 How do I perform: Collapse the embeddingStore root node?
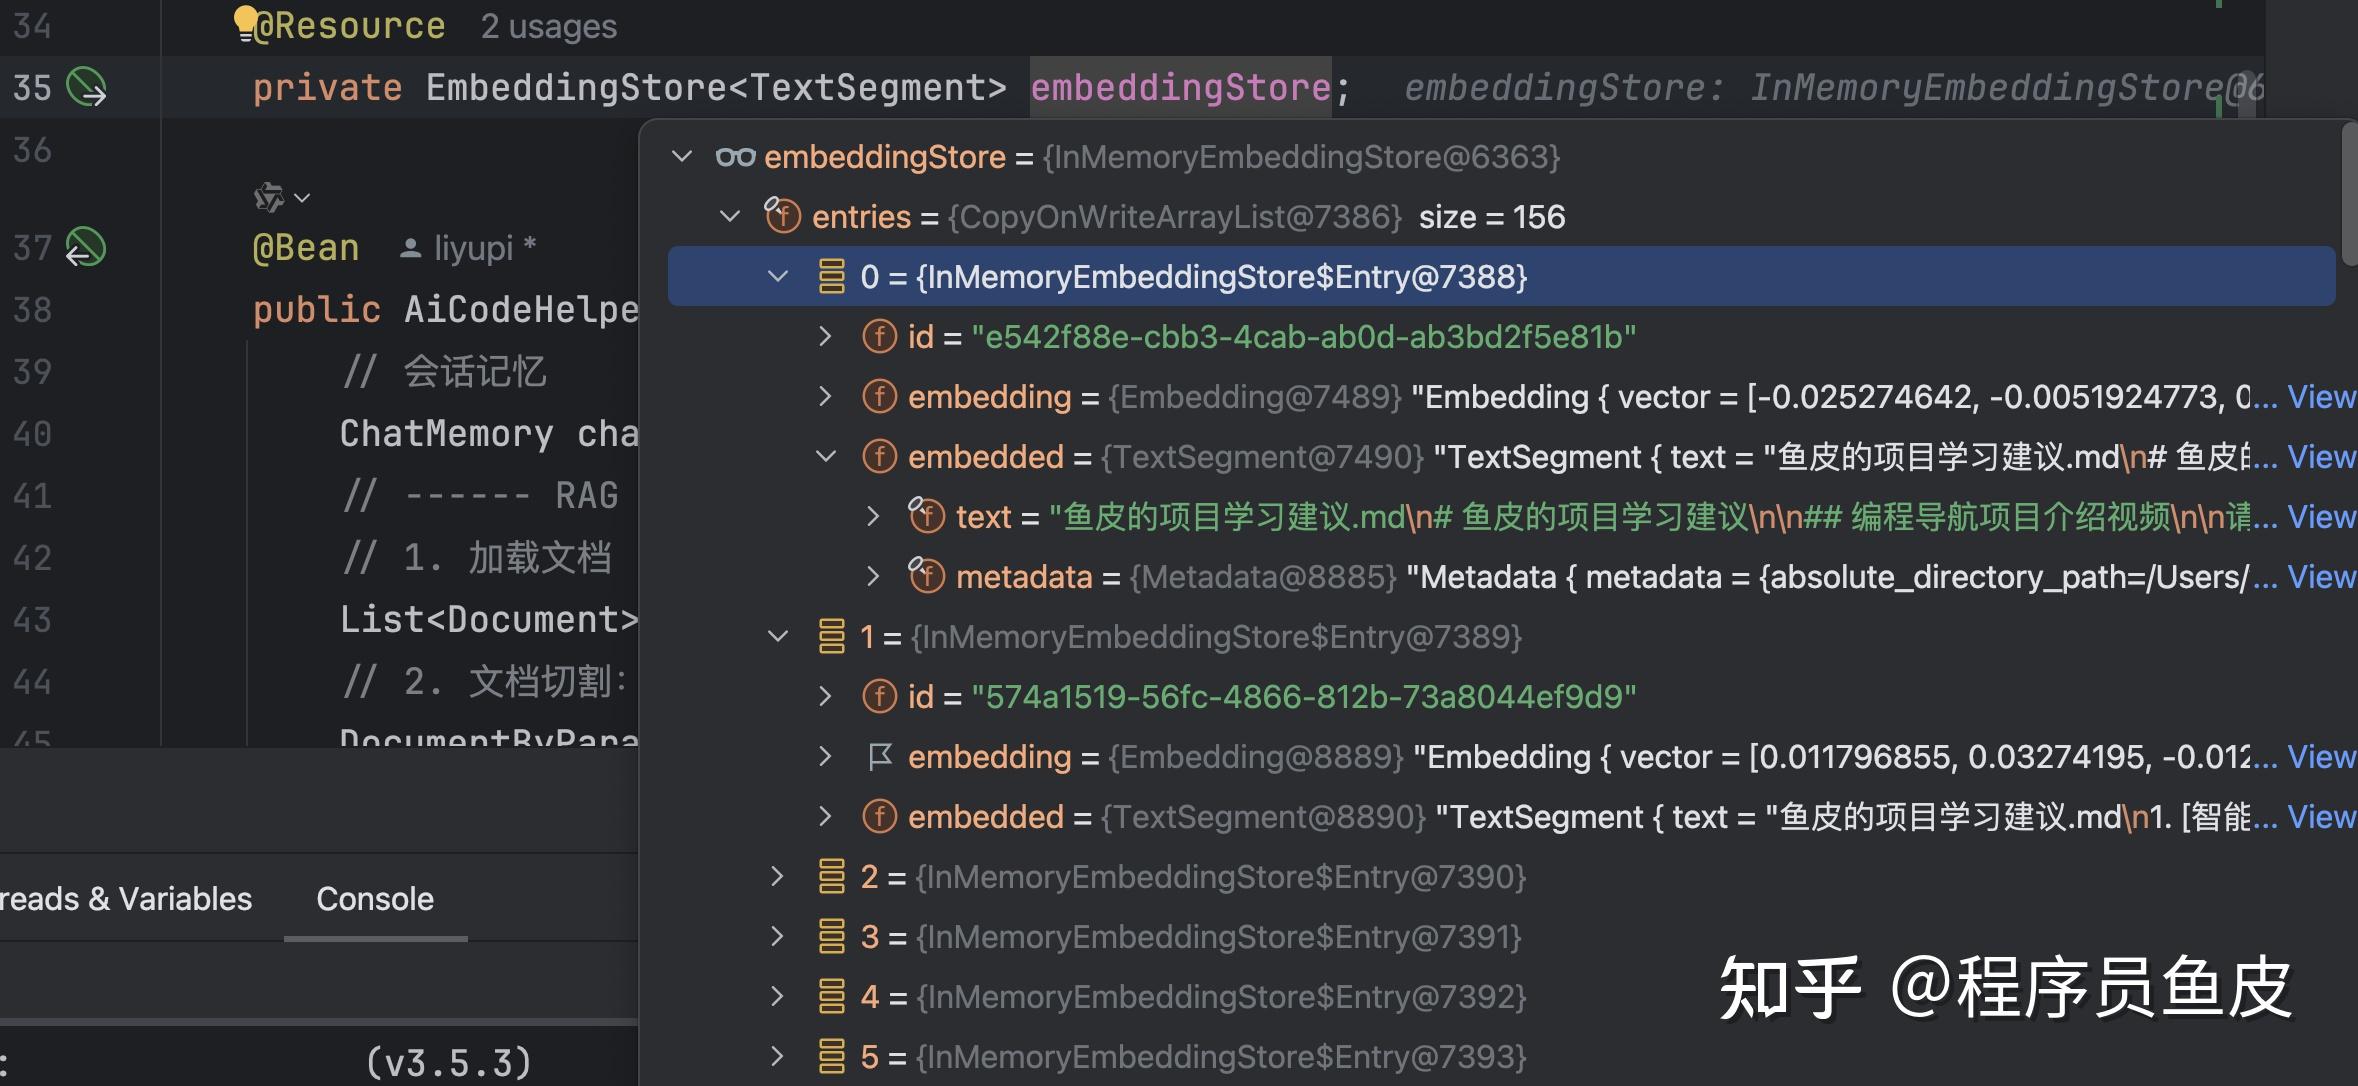pos(682,157)
